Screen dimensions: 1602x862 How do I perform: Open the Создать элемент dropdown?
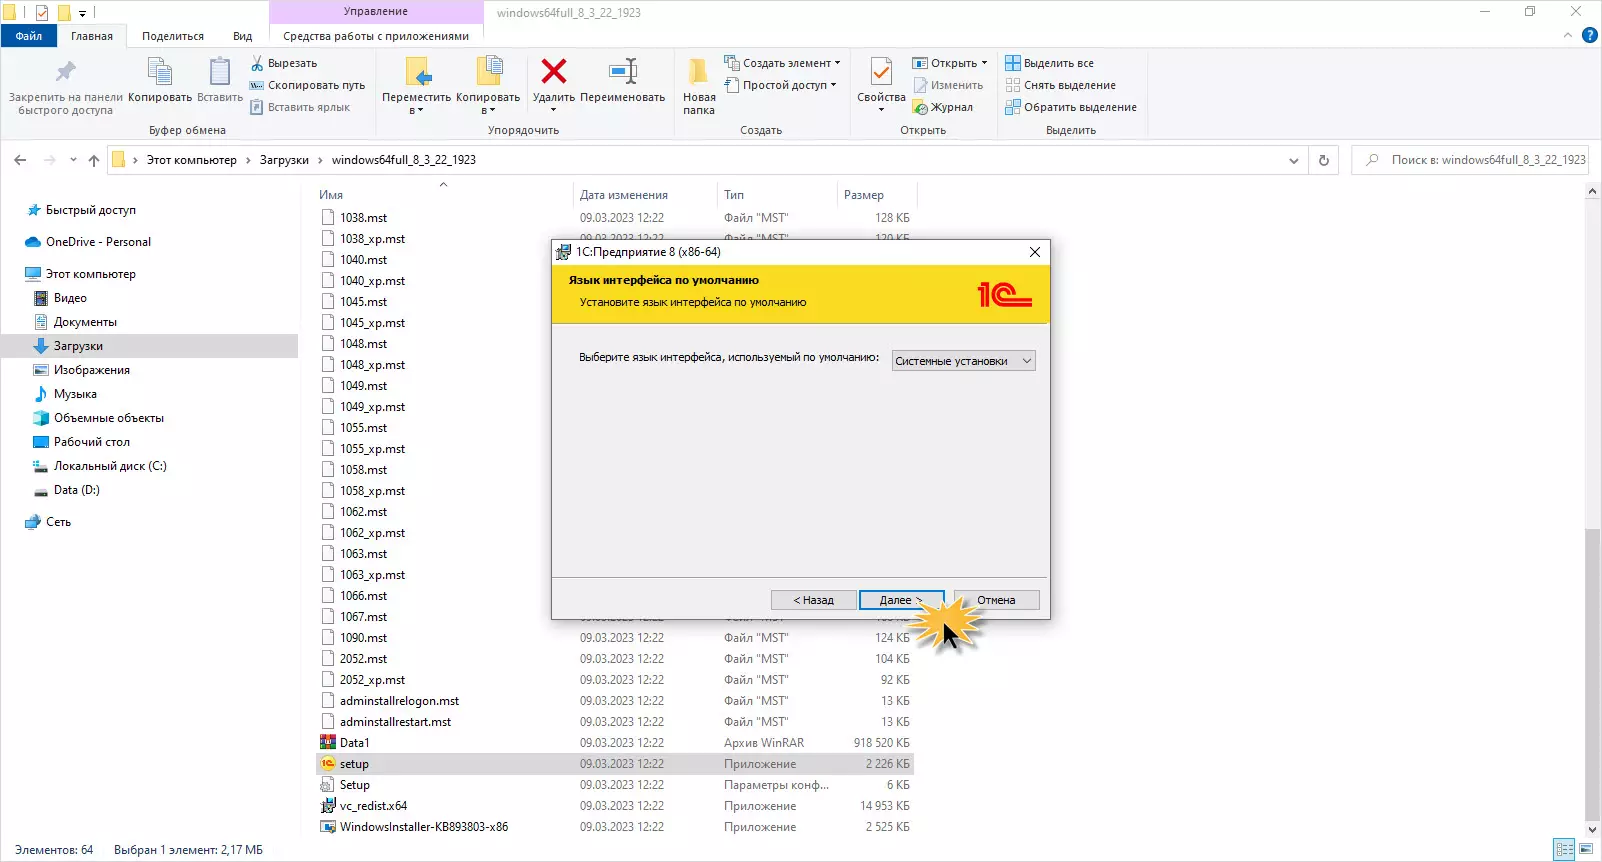tap(783, 63)
